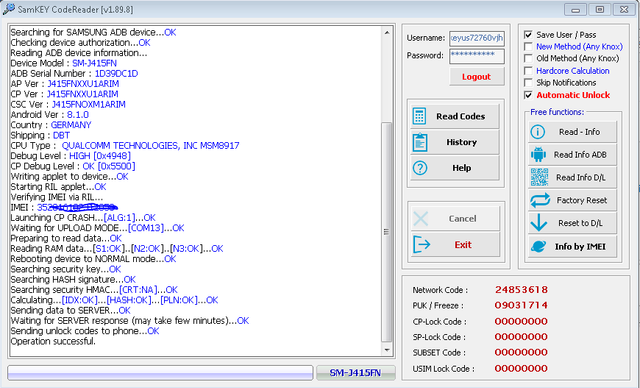
Task: Click the progress bar at bottom
Action: click(160, 372)
